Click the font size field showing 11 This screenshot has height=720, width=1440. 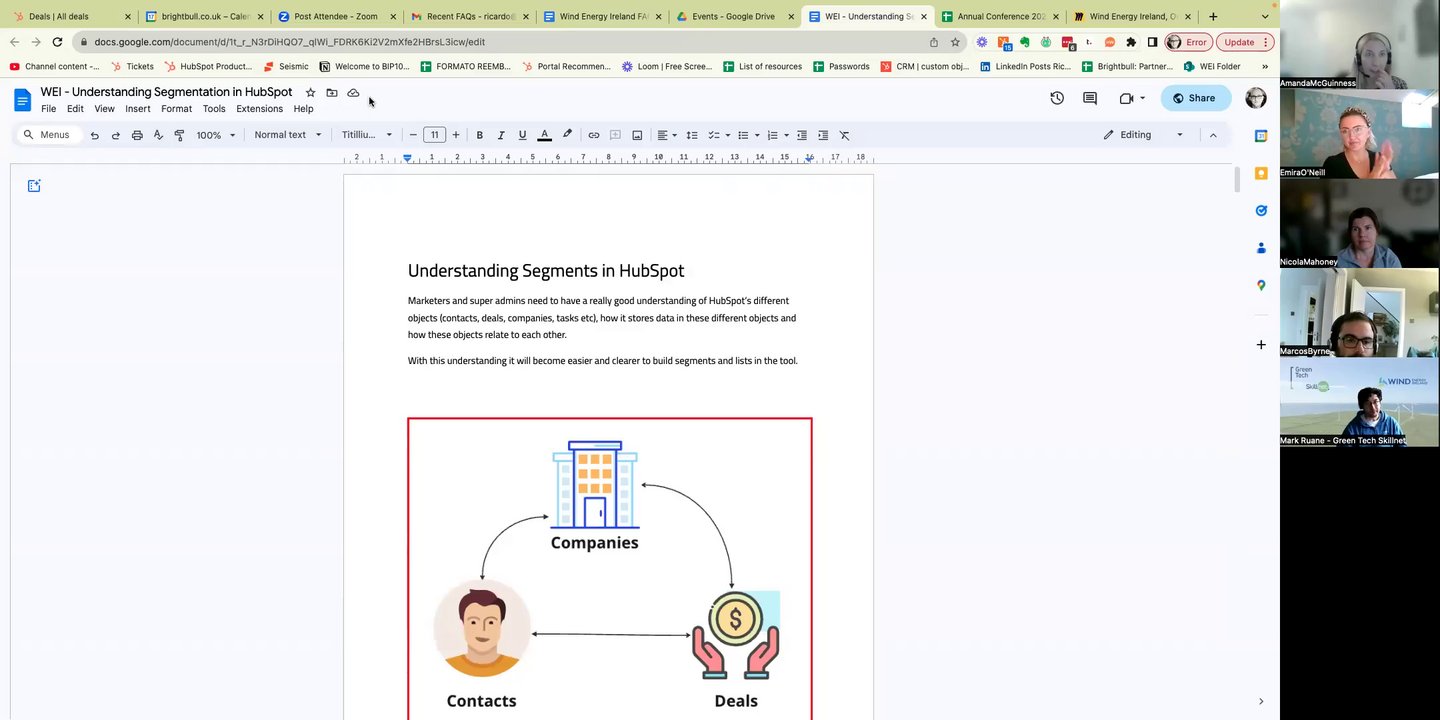pos(434,135)
